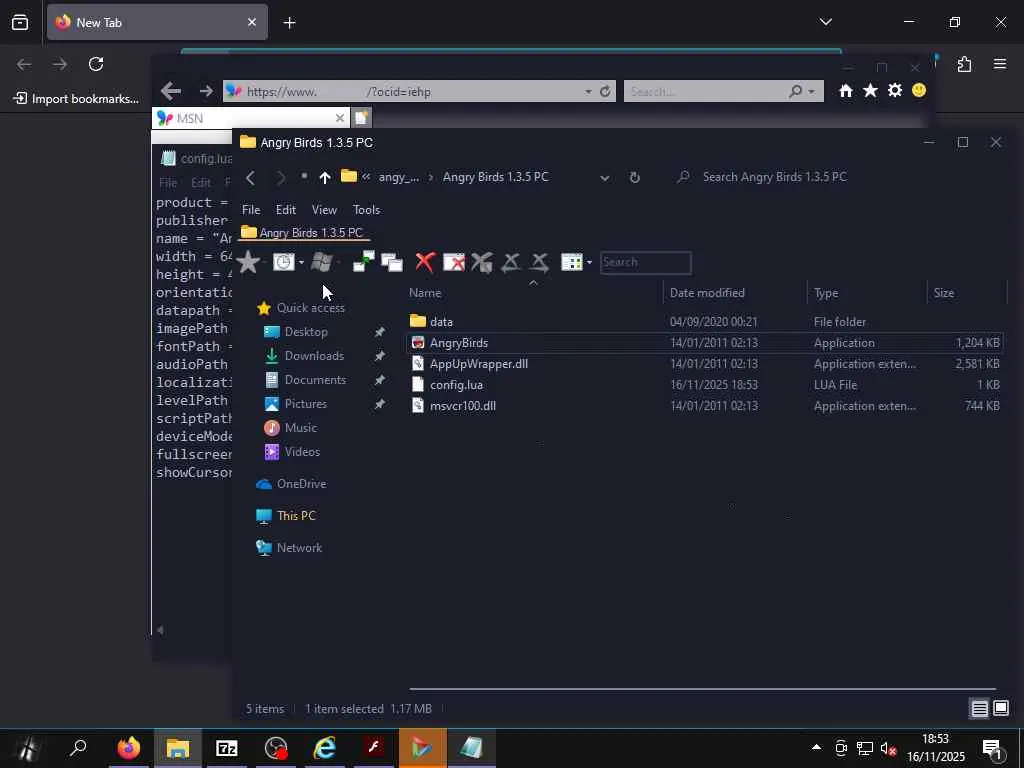The width and height of the screenshot is (1024, 768).
Task: Select the Angry Birds 1.3.5 PC folder tab
Action: coord(303,232)
